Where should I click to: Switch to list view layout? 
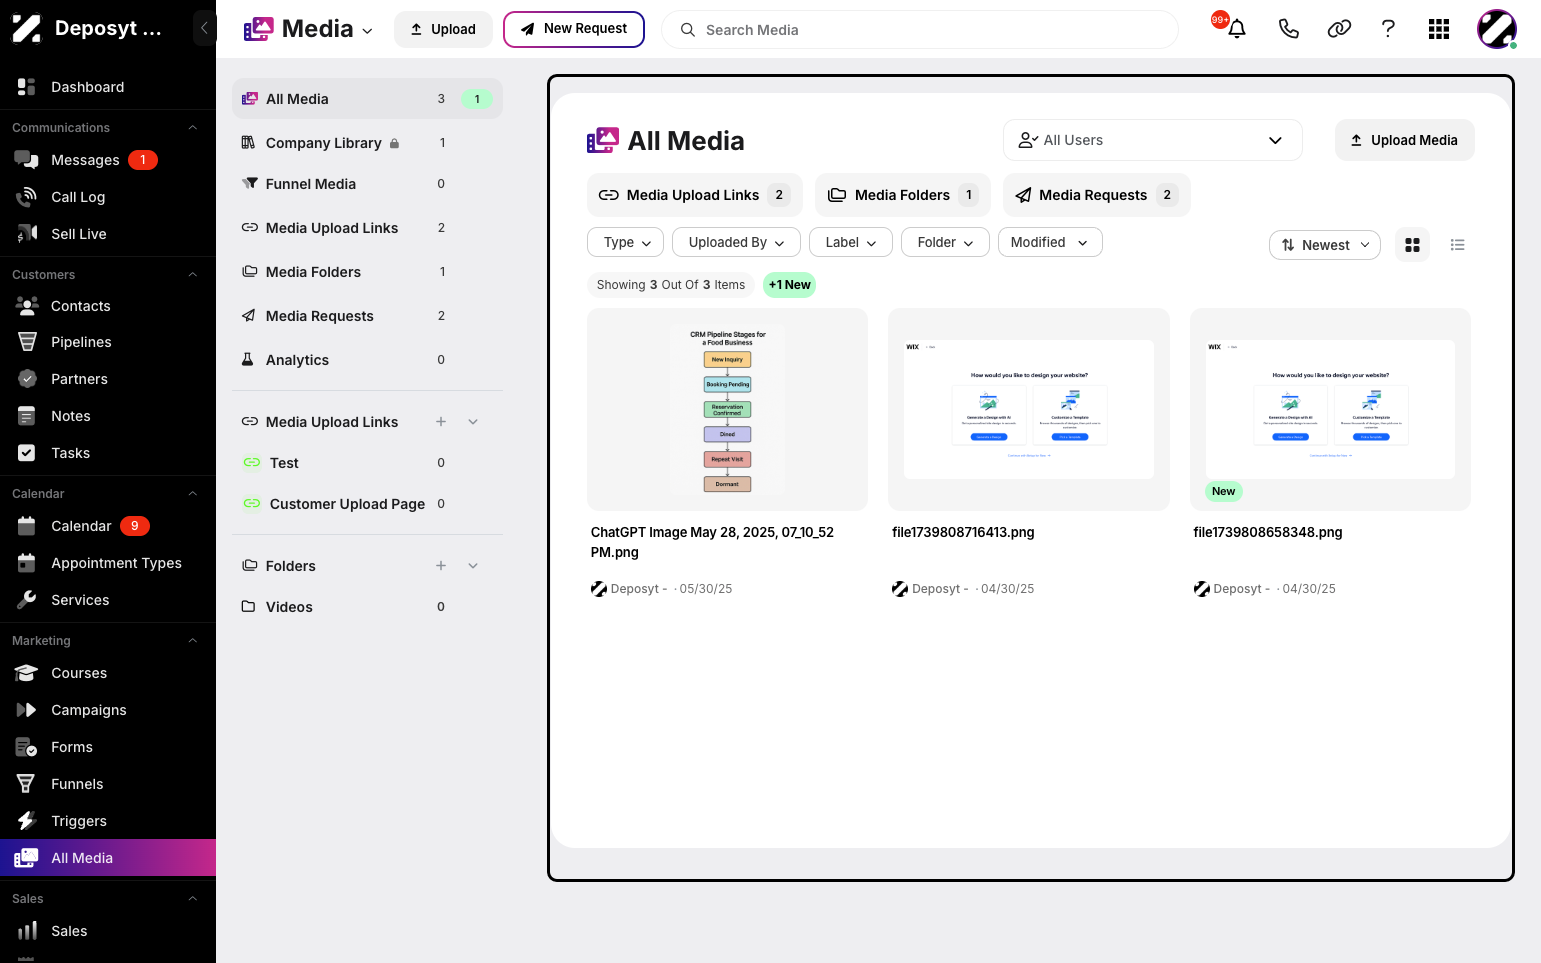pos(1457,245)
